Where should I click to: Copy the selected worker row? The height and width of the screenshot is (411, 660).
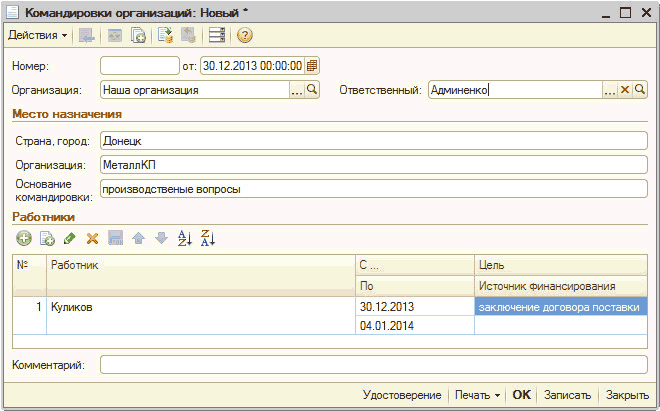point(46,238)
